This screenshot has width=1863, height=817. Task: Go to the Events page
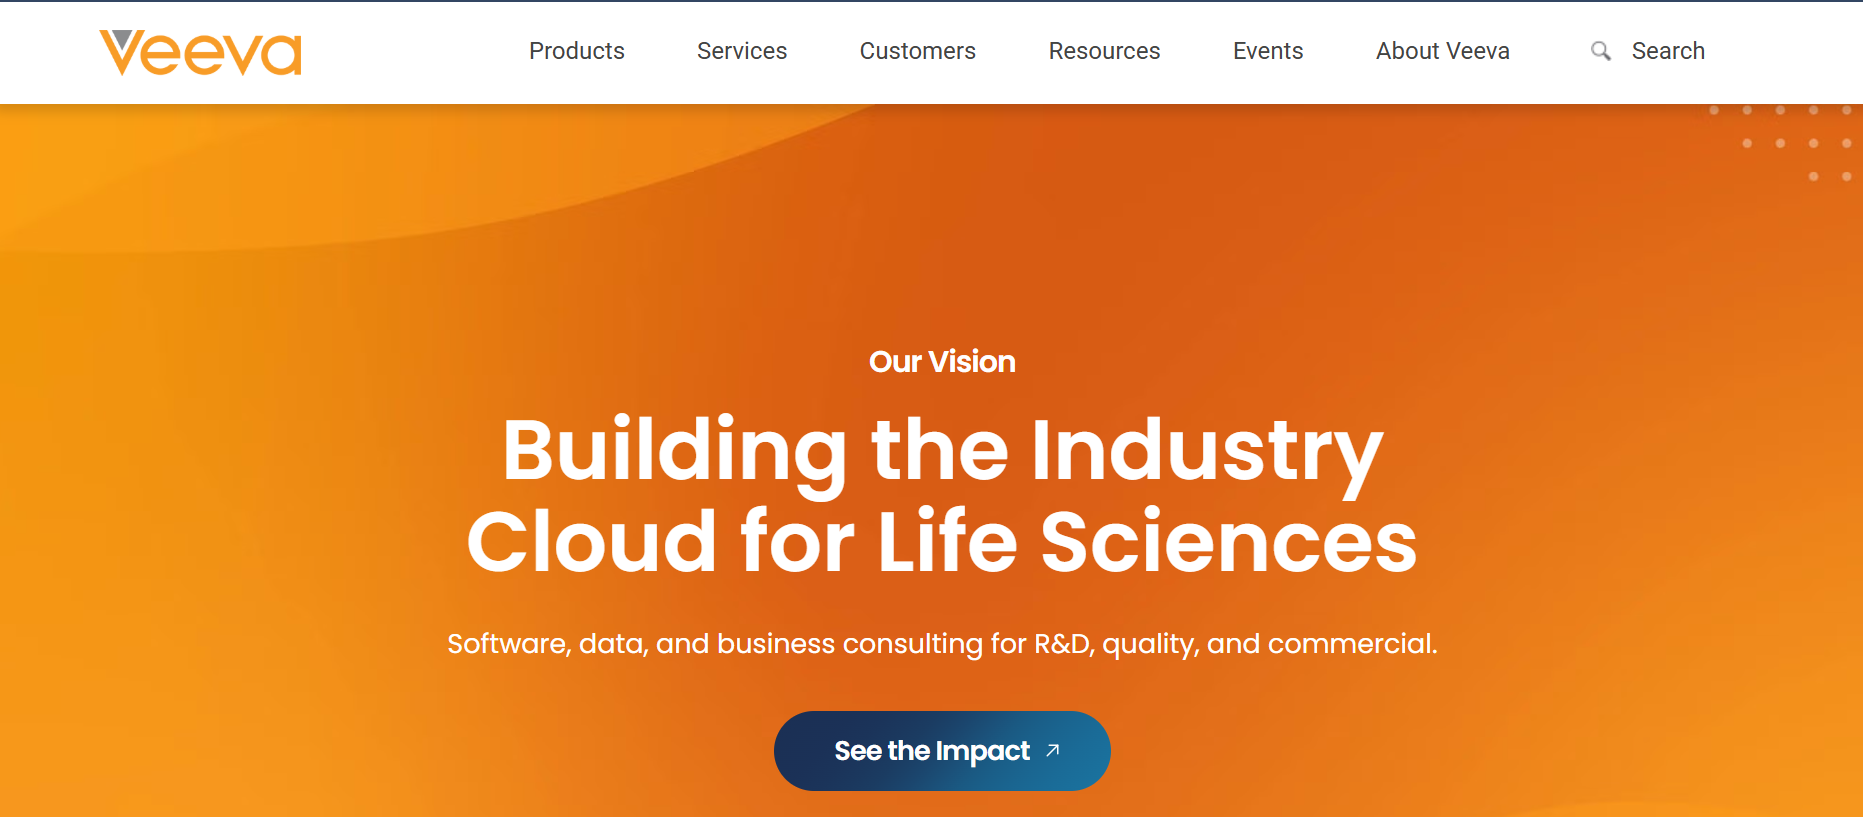pos(1268,51)
